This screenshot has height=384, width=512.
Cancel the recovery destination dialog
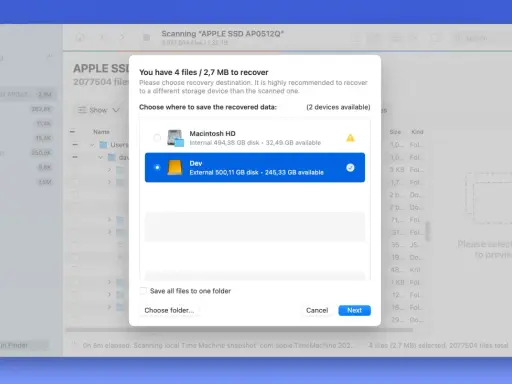(317, 310)
